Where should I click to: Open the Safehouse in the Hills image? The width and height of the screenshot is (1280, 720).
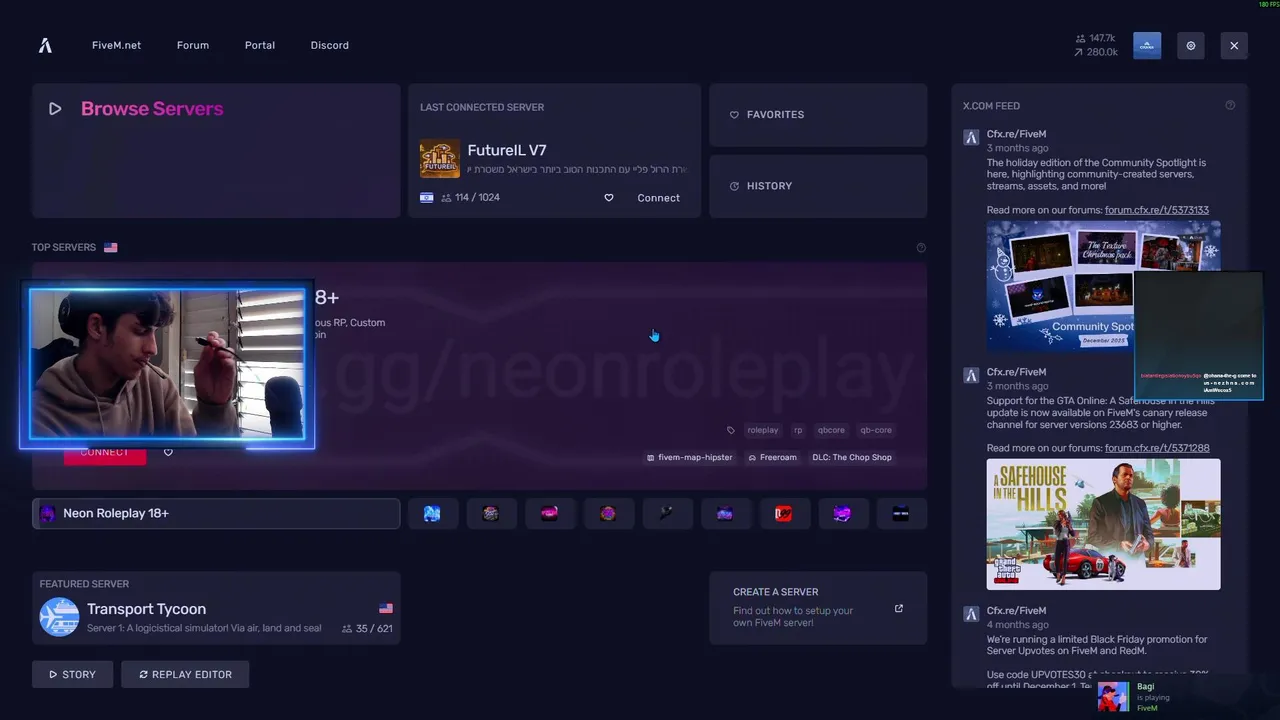(x=1103, y=524)
